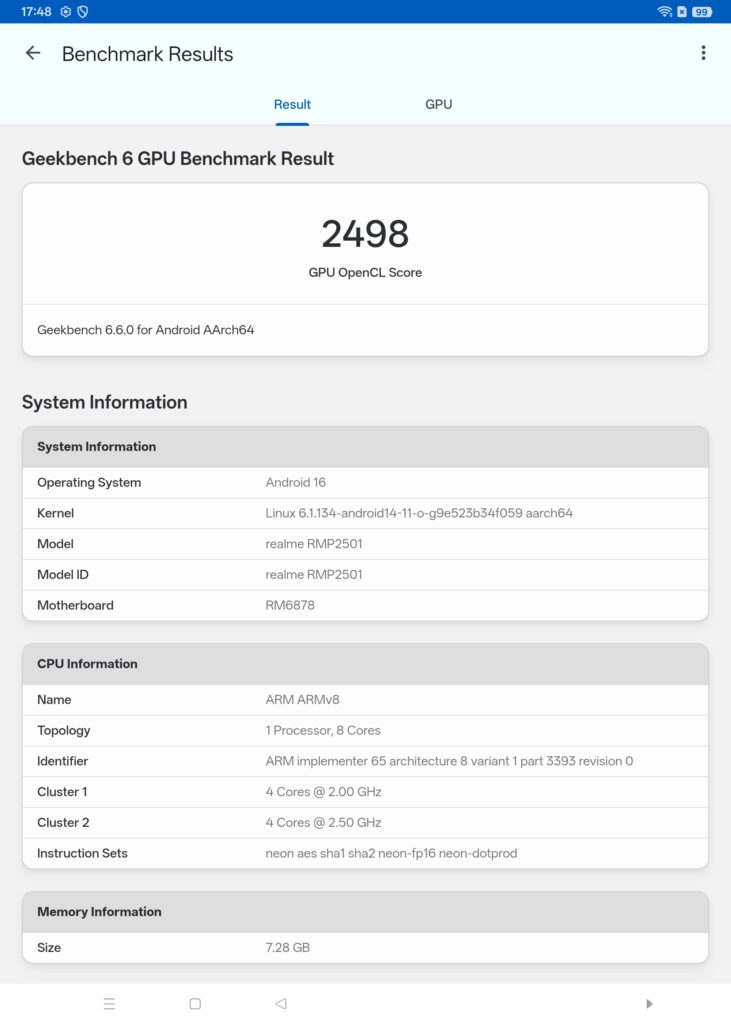
Task: Tap the 7.28 GB memory size value
Action: coord(287,948)
